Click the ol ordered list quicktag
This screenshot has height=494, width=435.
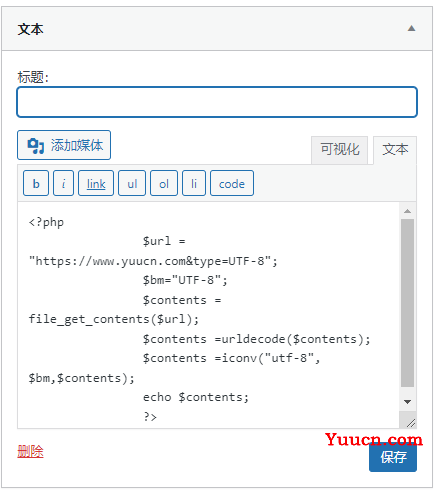[x=164, y=183]
